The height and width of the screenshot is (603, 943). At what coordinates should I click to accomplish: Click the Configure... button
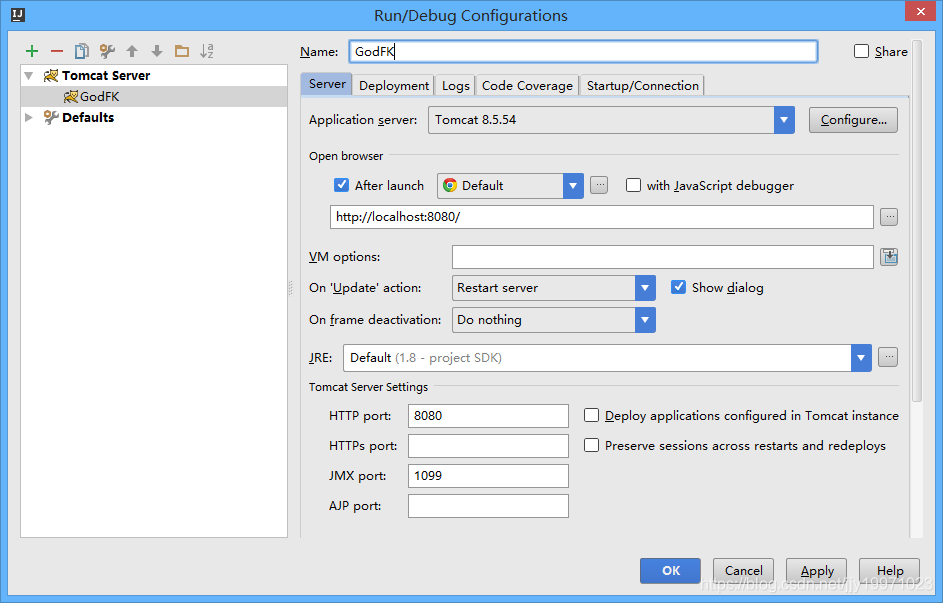tap(853, 120)
